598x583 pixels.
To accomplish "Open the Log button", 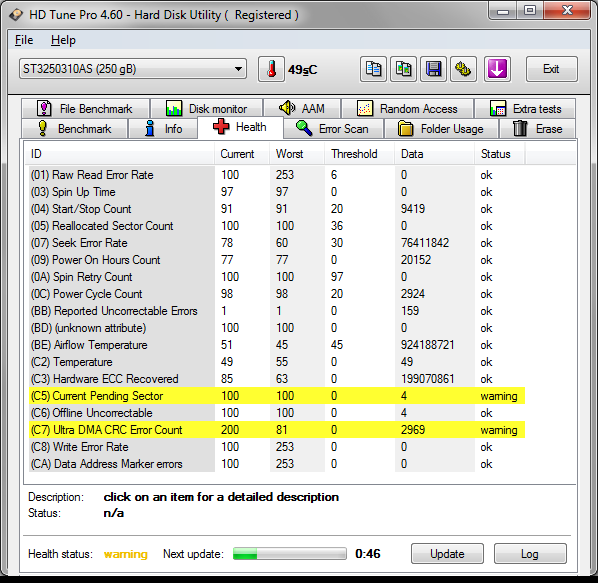I will (530, 553).
